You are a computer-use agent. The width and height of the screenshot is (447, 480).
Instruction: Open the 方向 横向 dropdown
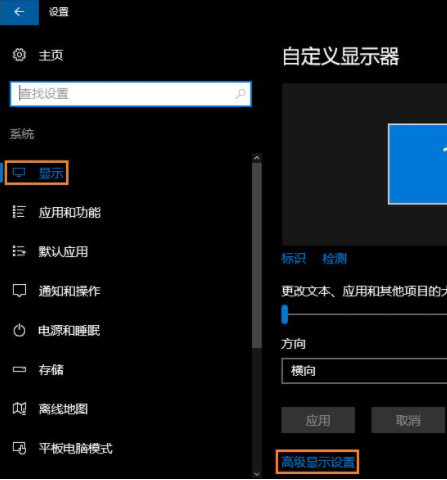pyautogui.click(x=364, y=371)
